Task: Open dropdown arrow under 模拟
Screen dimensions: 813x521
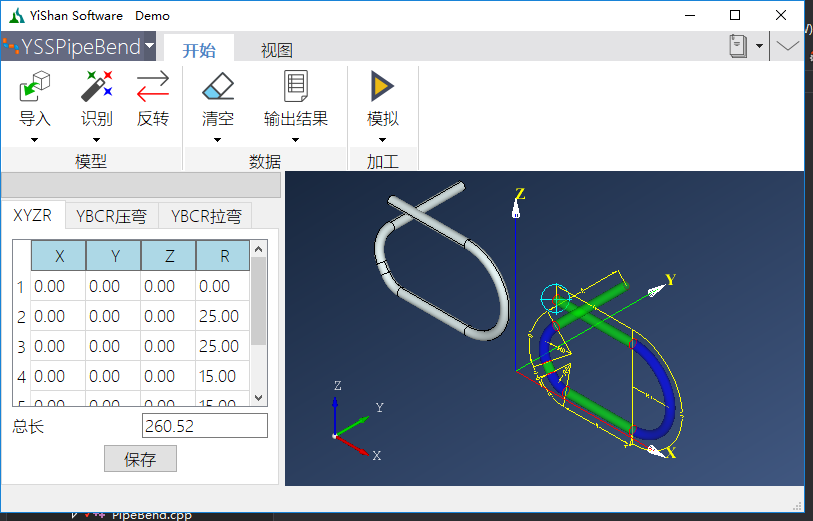Action: click(x=383, y=140)
